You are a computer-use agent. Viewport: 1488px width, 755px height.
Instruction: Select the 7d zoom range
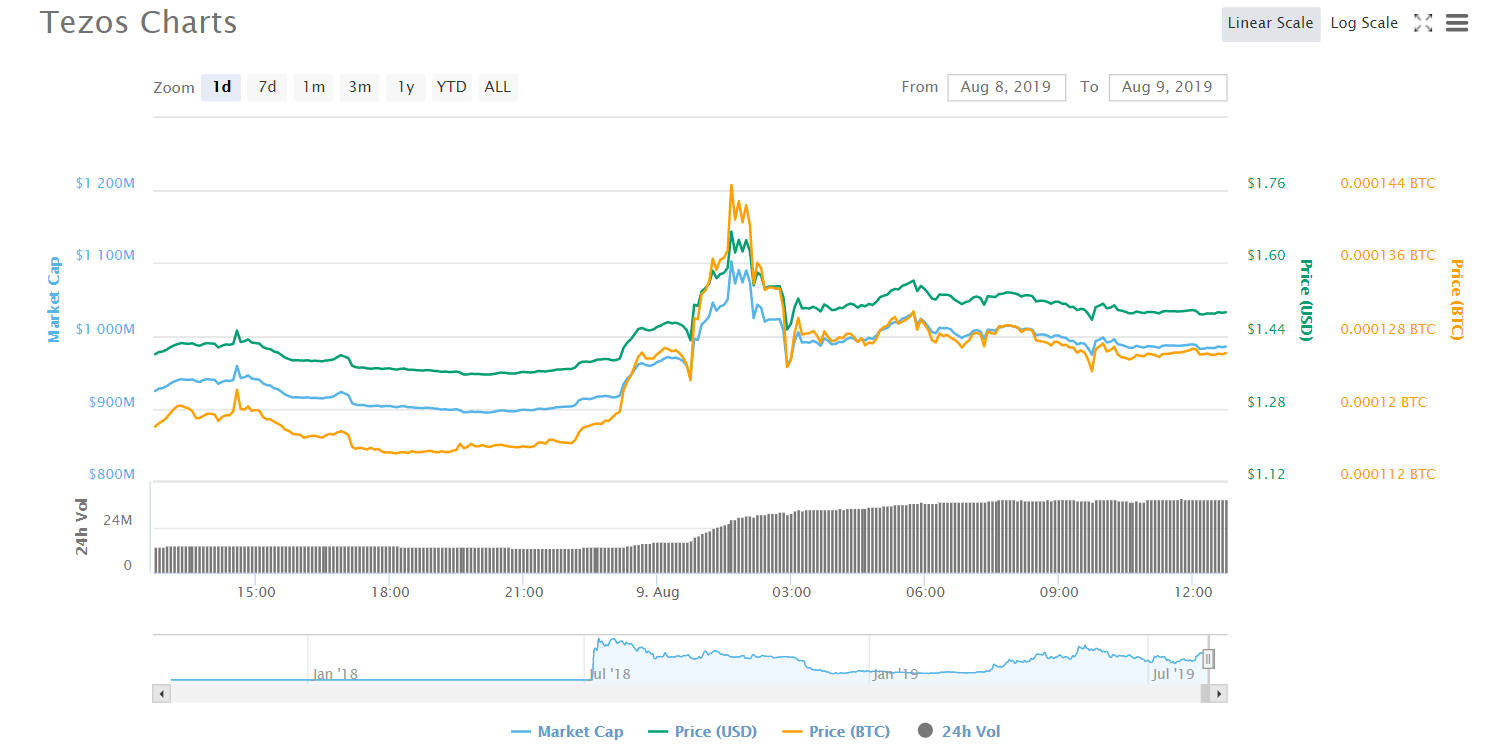(267, 87)
